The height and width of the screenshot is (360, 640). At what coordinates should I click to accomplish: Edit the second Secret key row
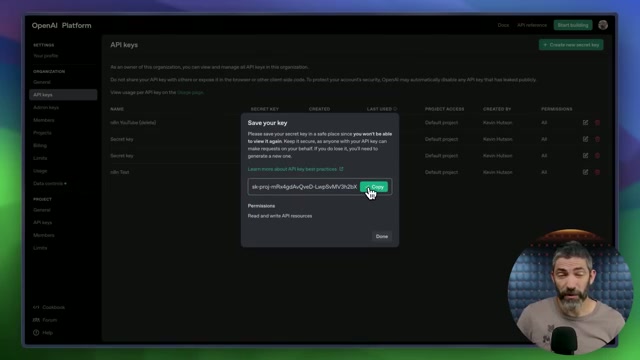pos(585,156)
